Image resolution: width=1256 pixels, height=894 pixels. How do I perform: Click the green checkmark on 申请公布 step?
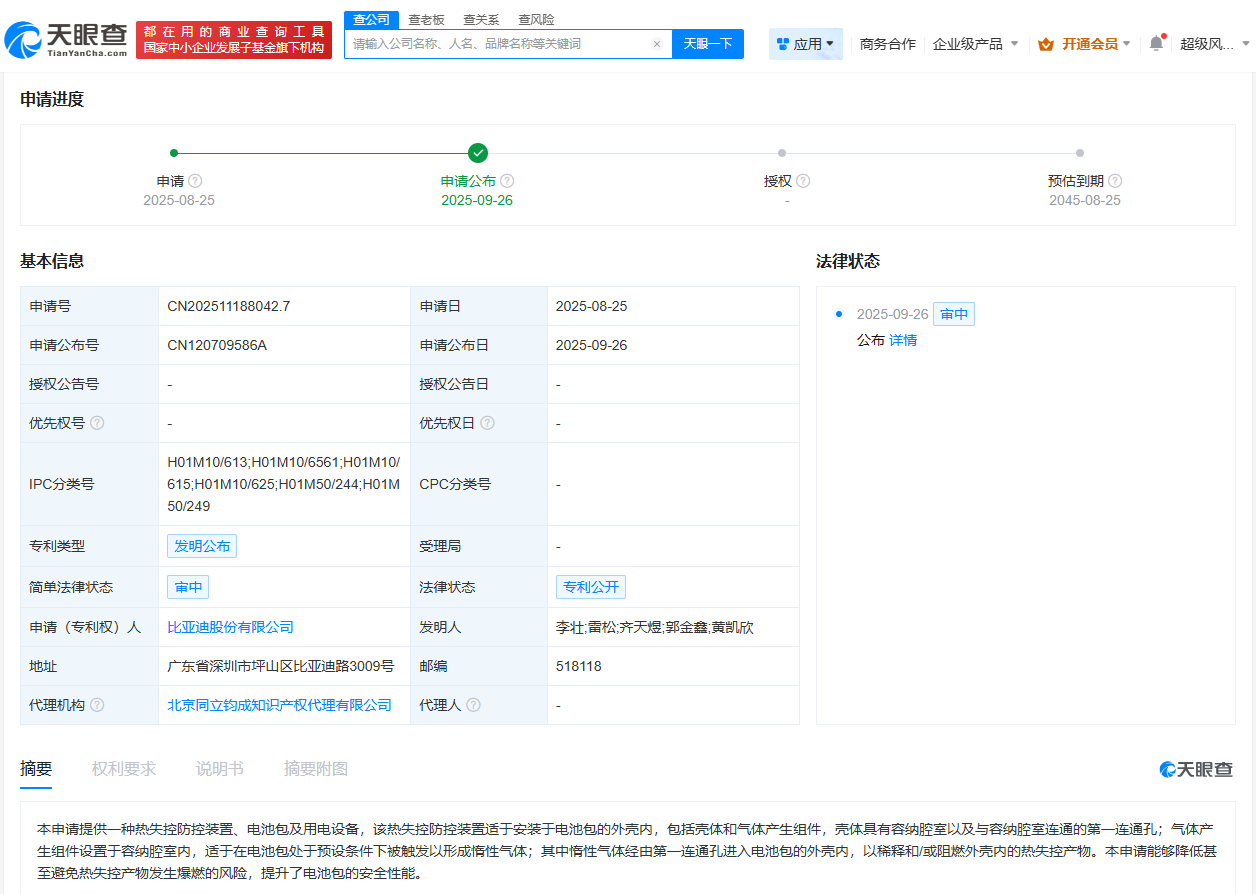point(478,153)
